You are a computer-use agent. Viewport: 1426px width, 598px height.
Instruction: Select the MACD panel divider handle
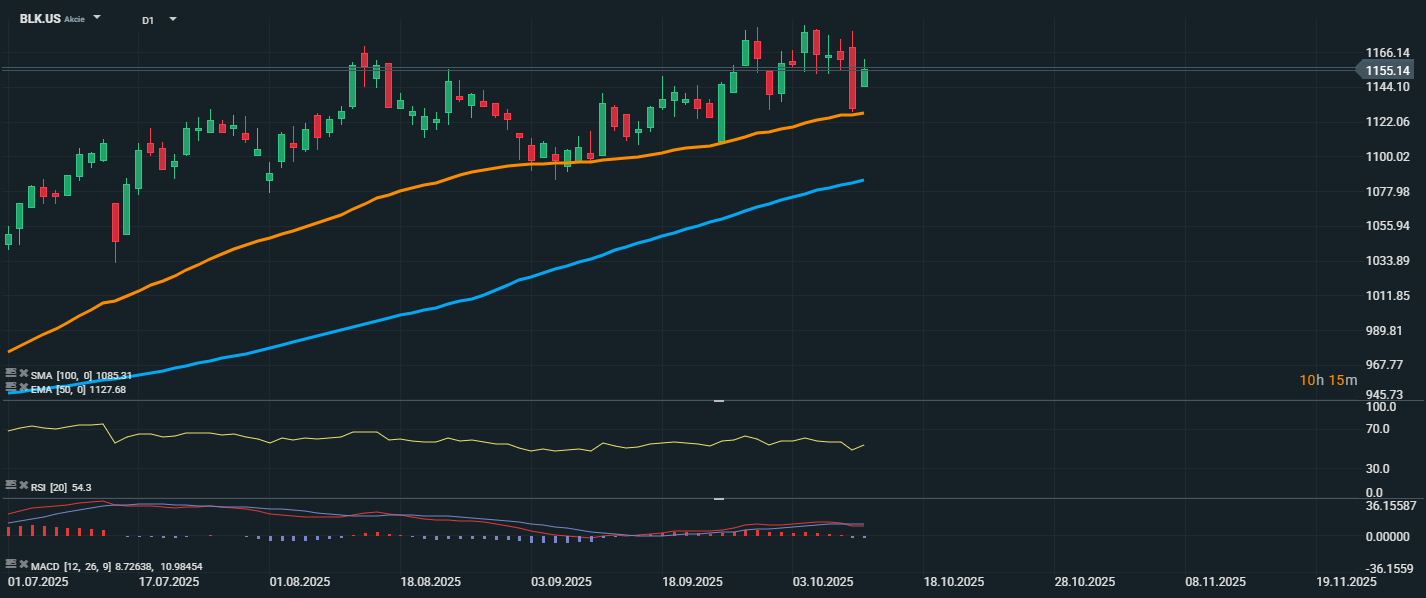coord(718,498)
